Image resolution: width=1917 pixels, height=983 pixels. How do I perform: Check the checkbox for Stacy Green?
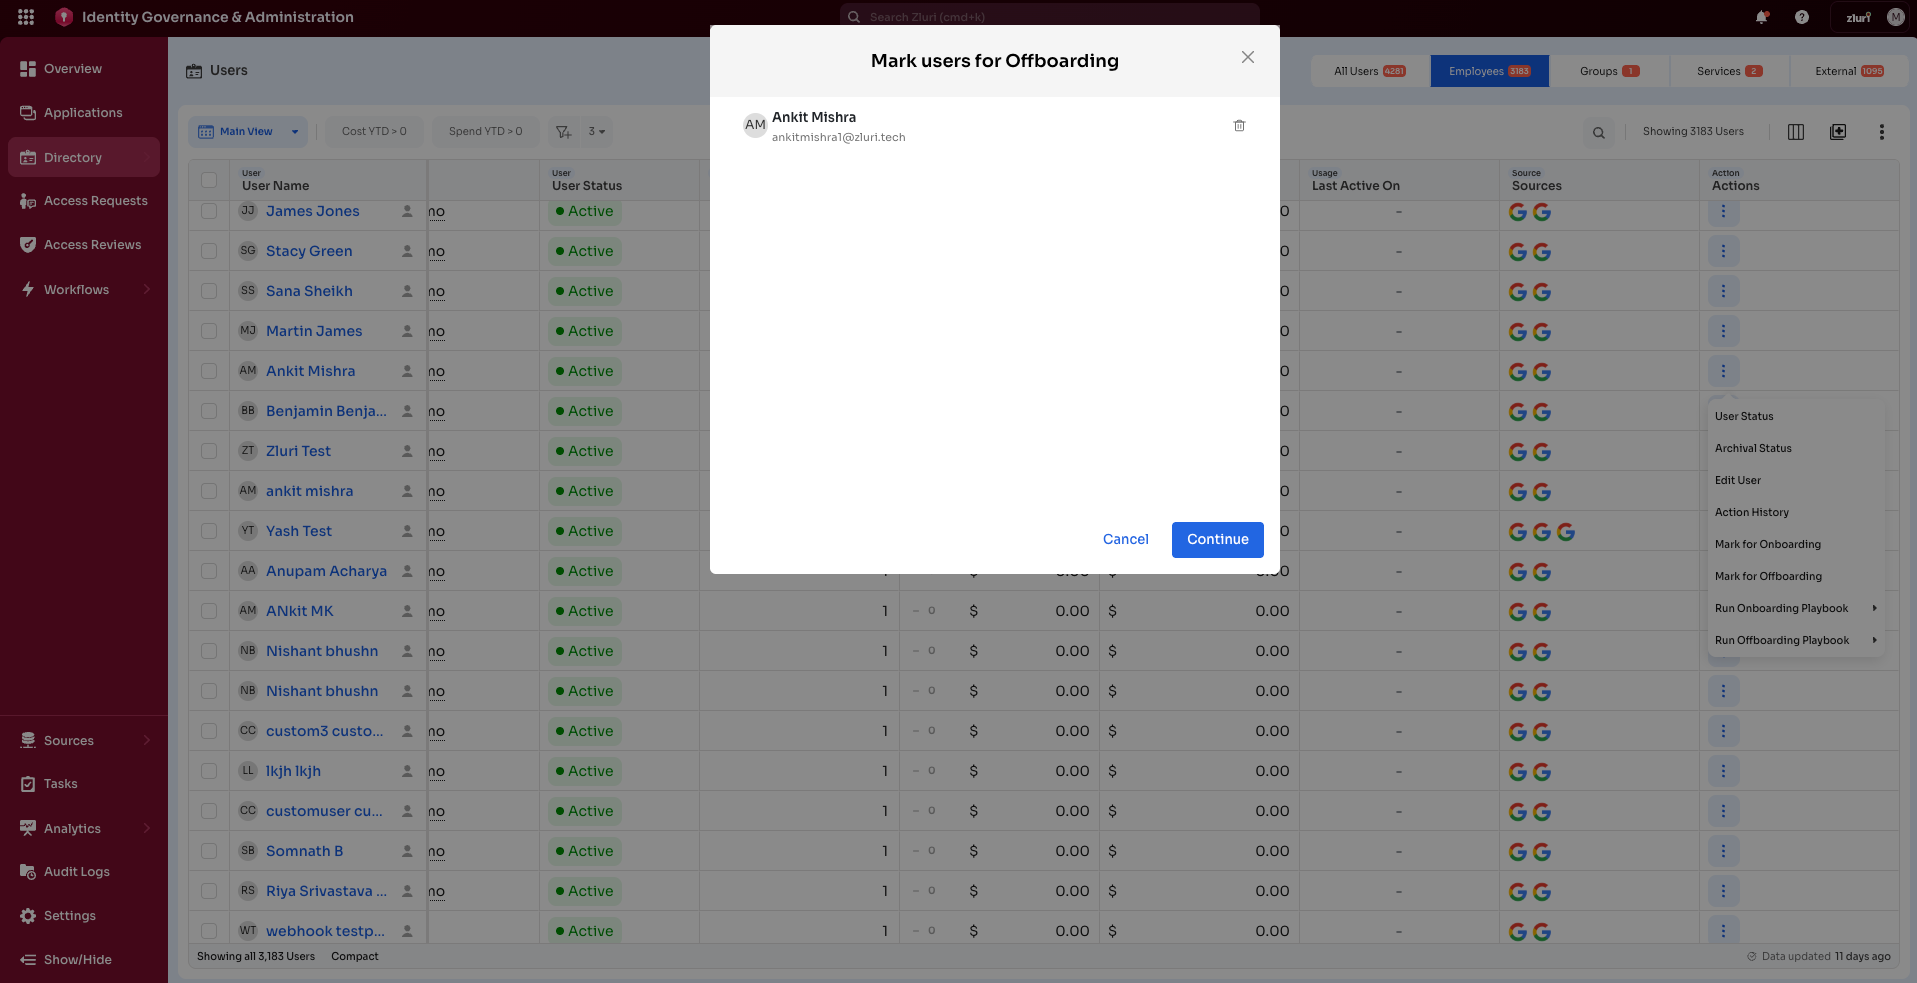click(x=209, y=251)
